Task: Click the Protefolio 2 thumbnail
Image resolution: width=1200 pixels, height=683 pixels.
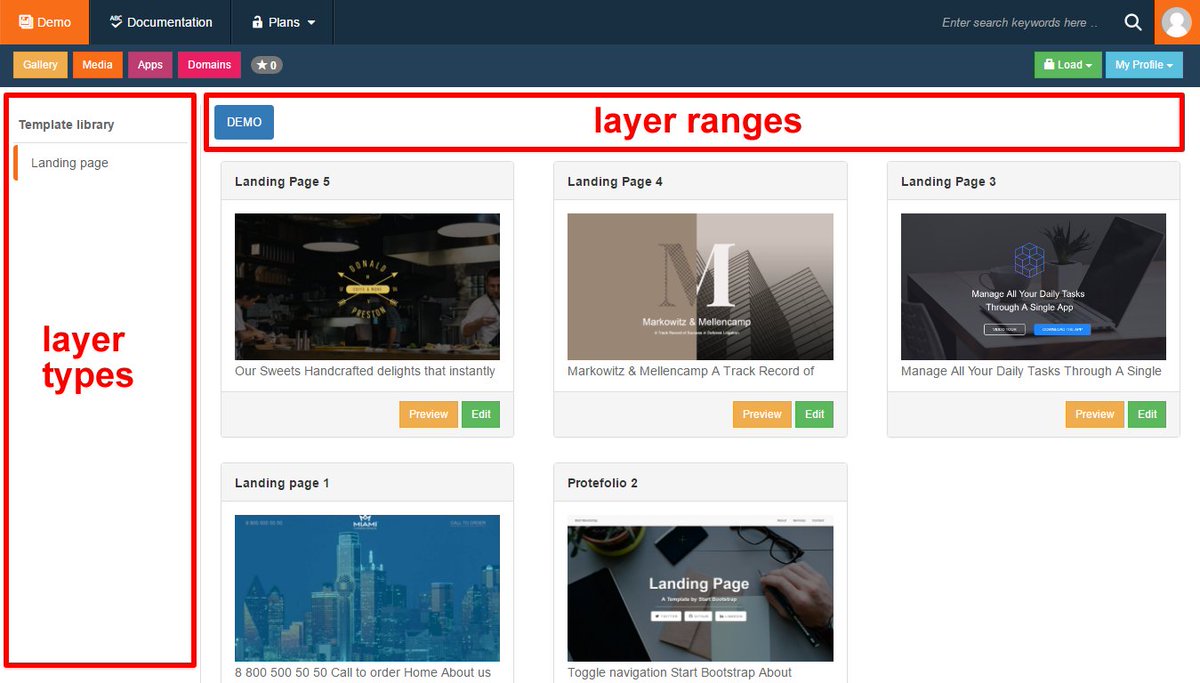Action: [x=700, y=588]
